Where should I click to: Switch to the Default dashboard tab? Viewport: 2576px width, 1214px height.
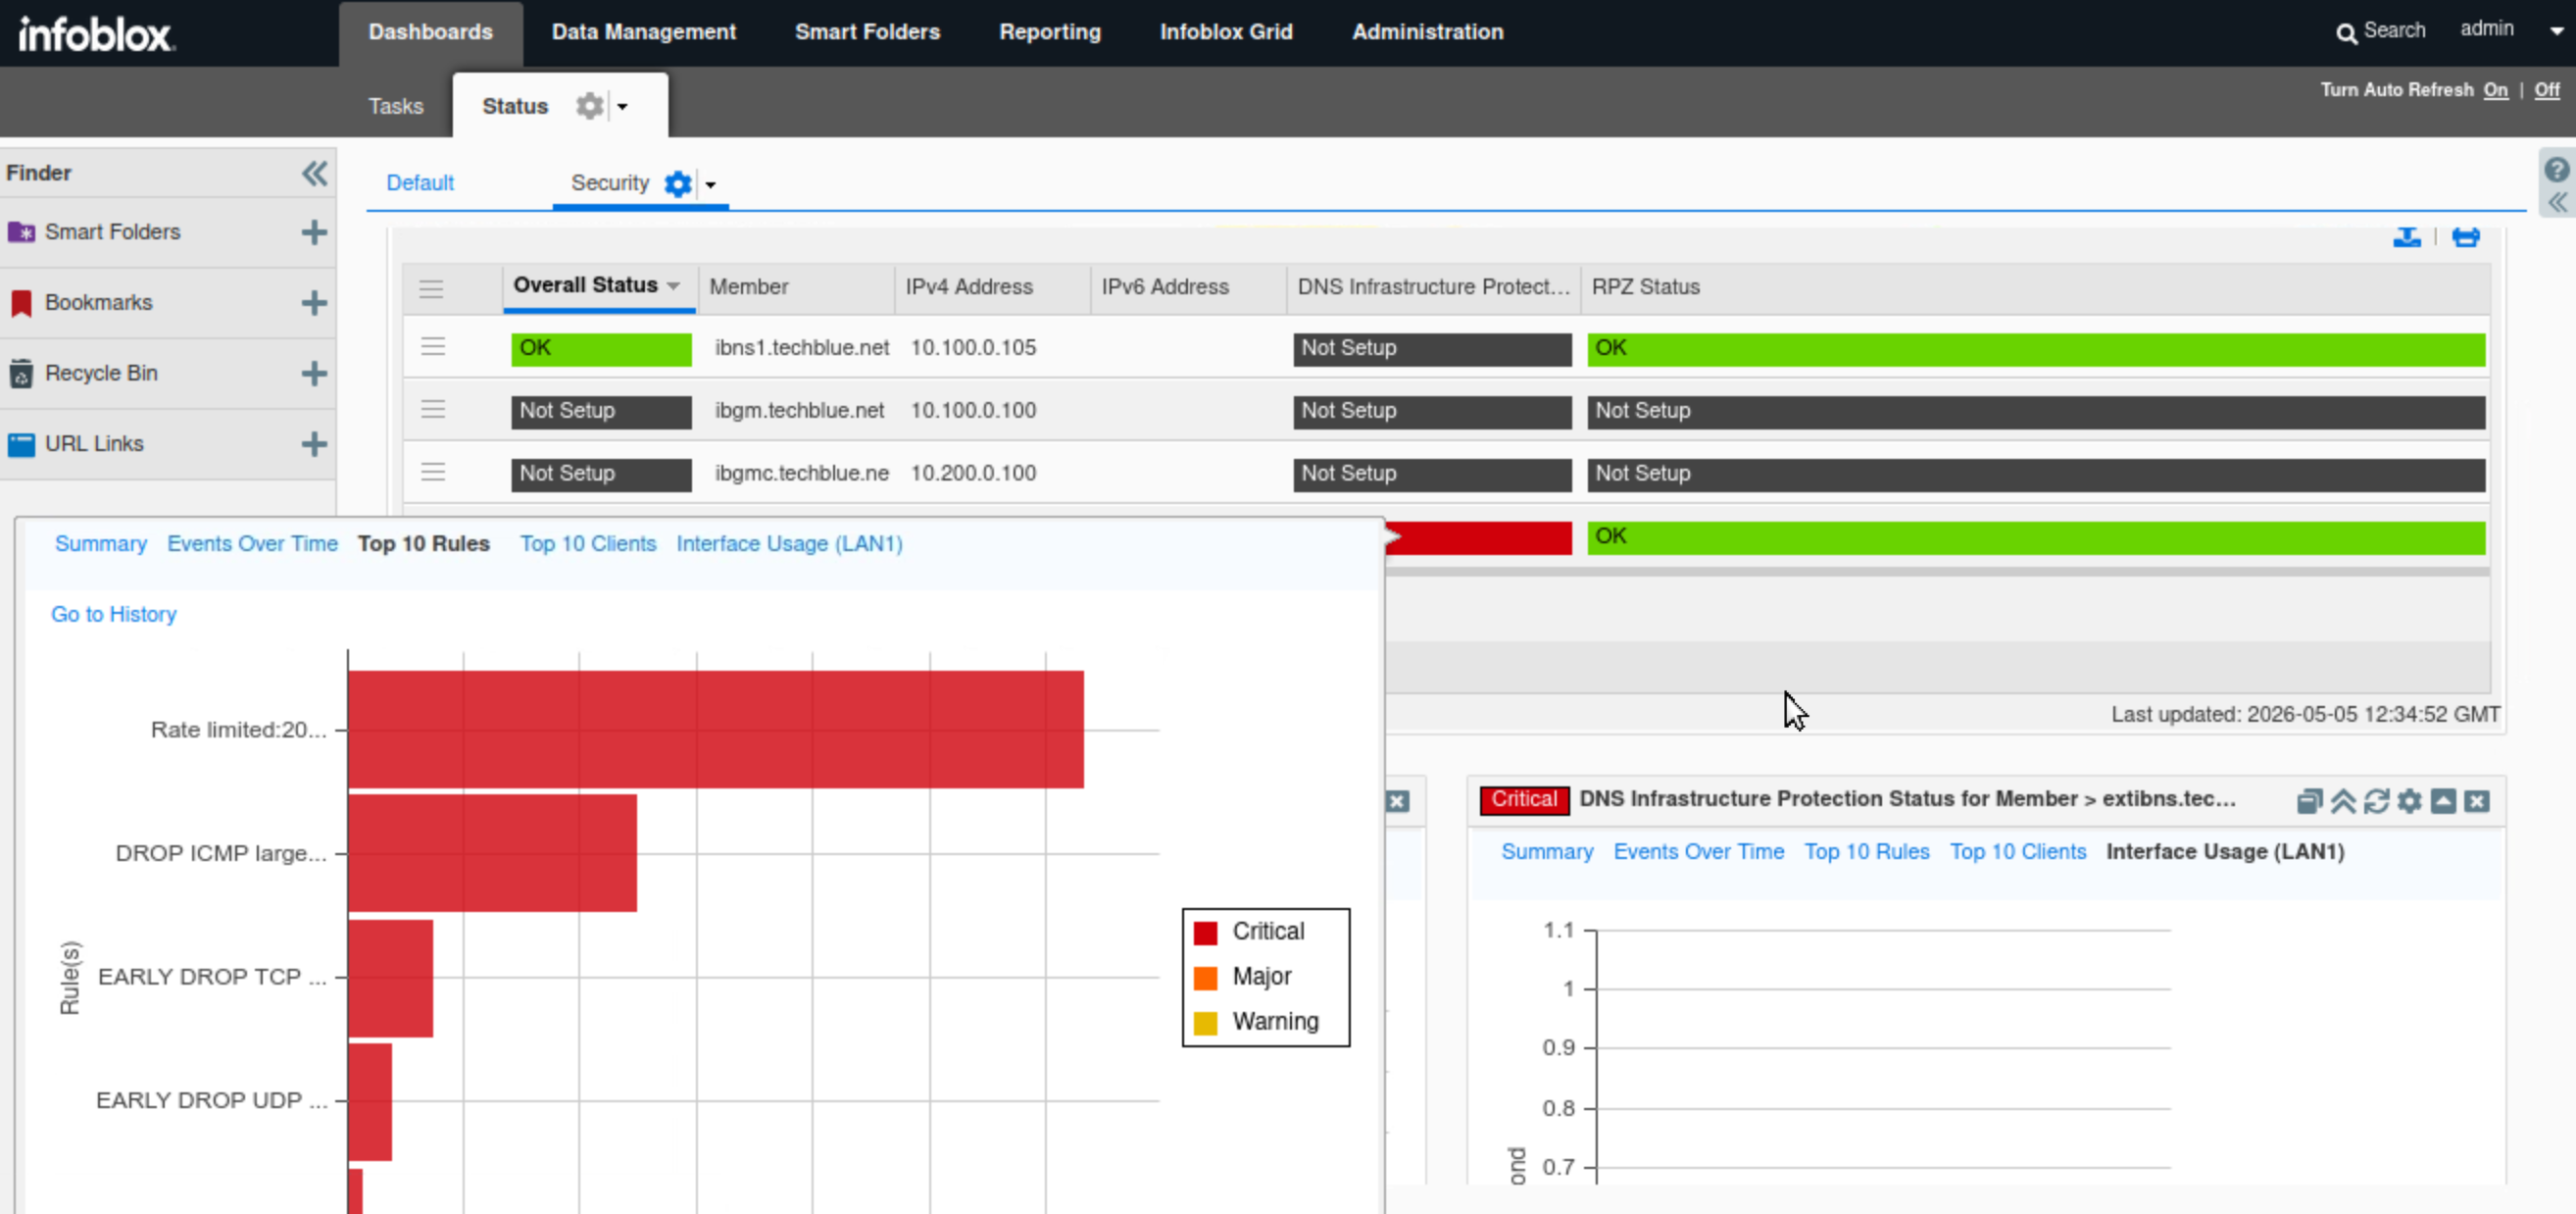click(420, 183)
